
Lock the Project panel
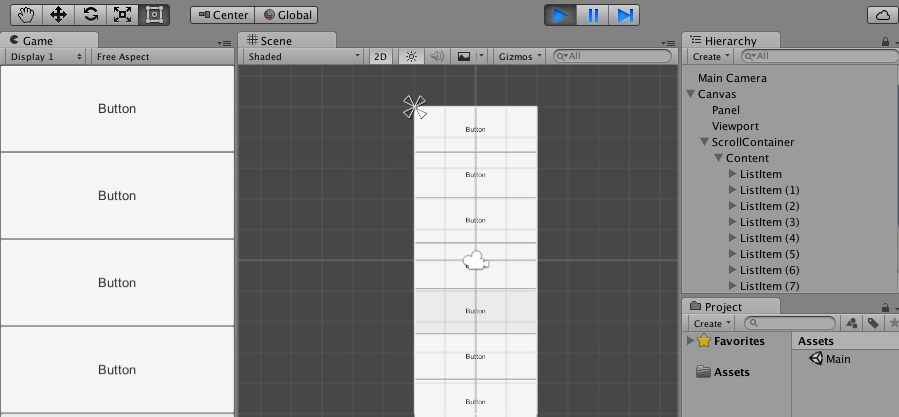coord(885,308)
